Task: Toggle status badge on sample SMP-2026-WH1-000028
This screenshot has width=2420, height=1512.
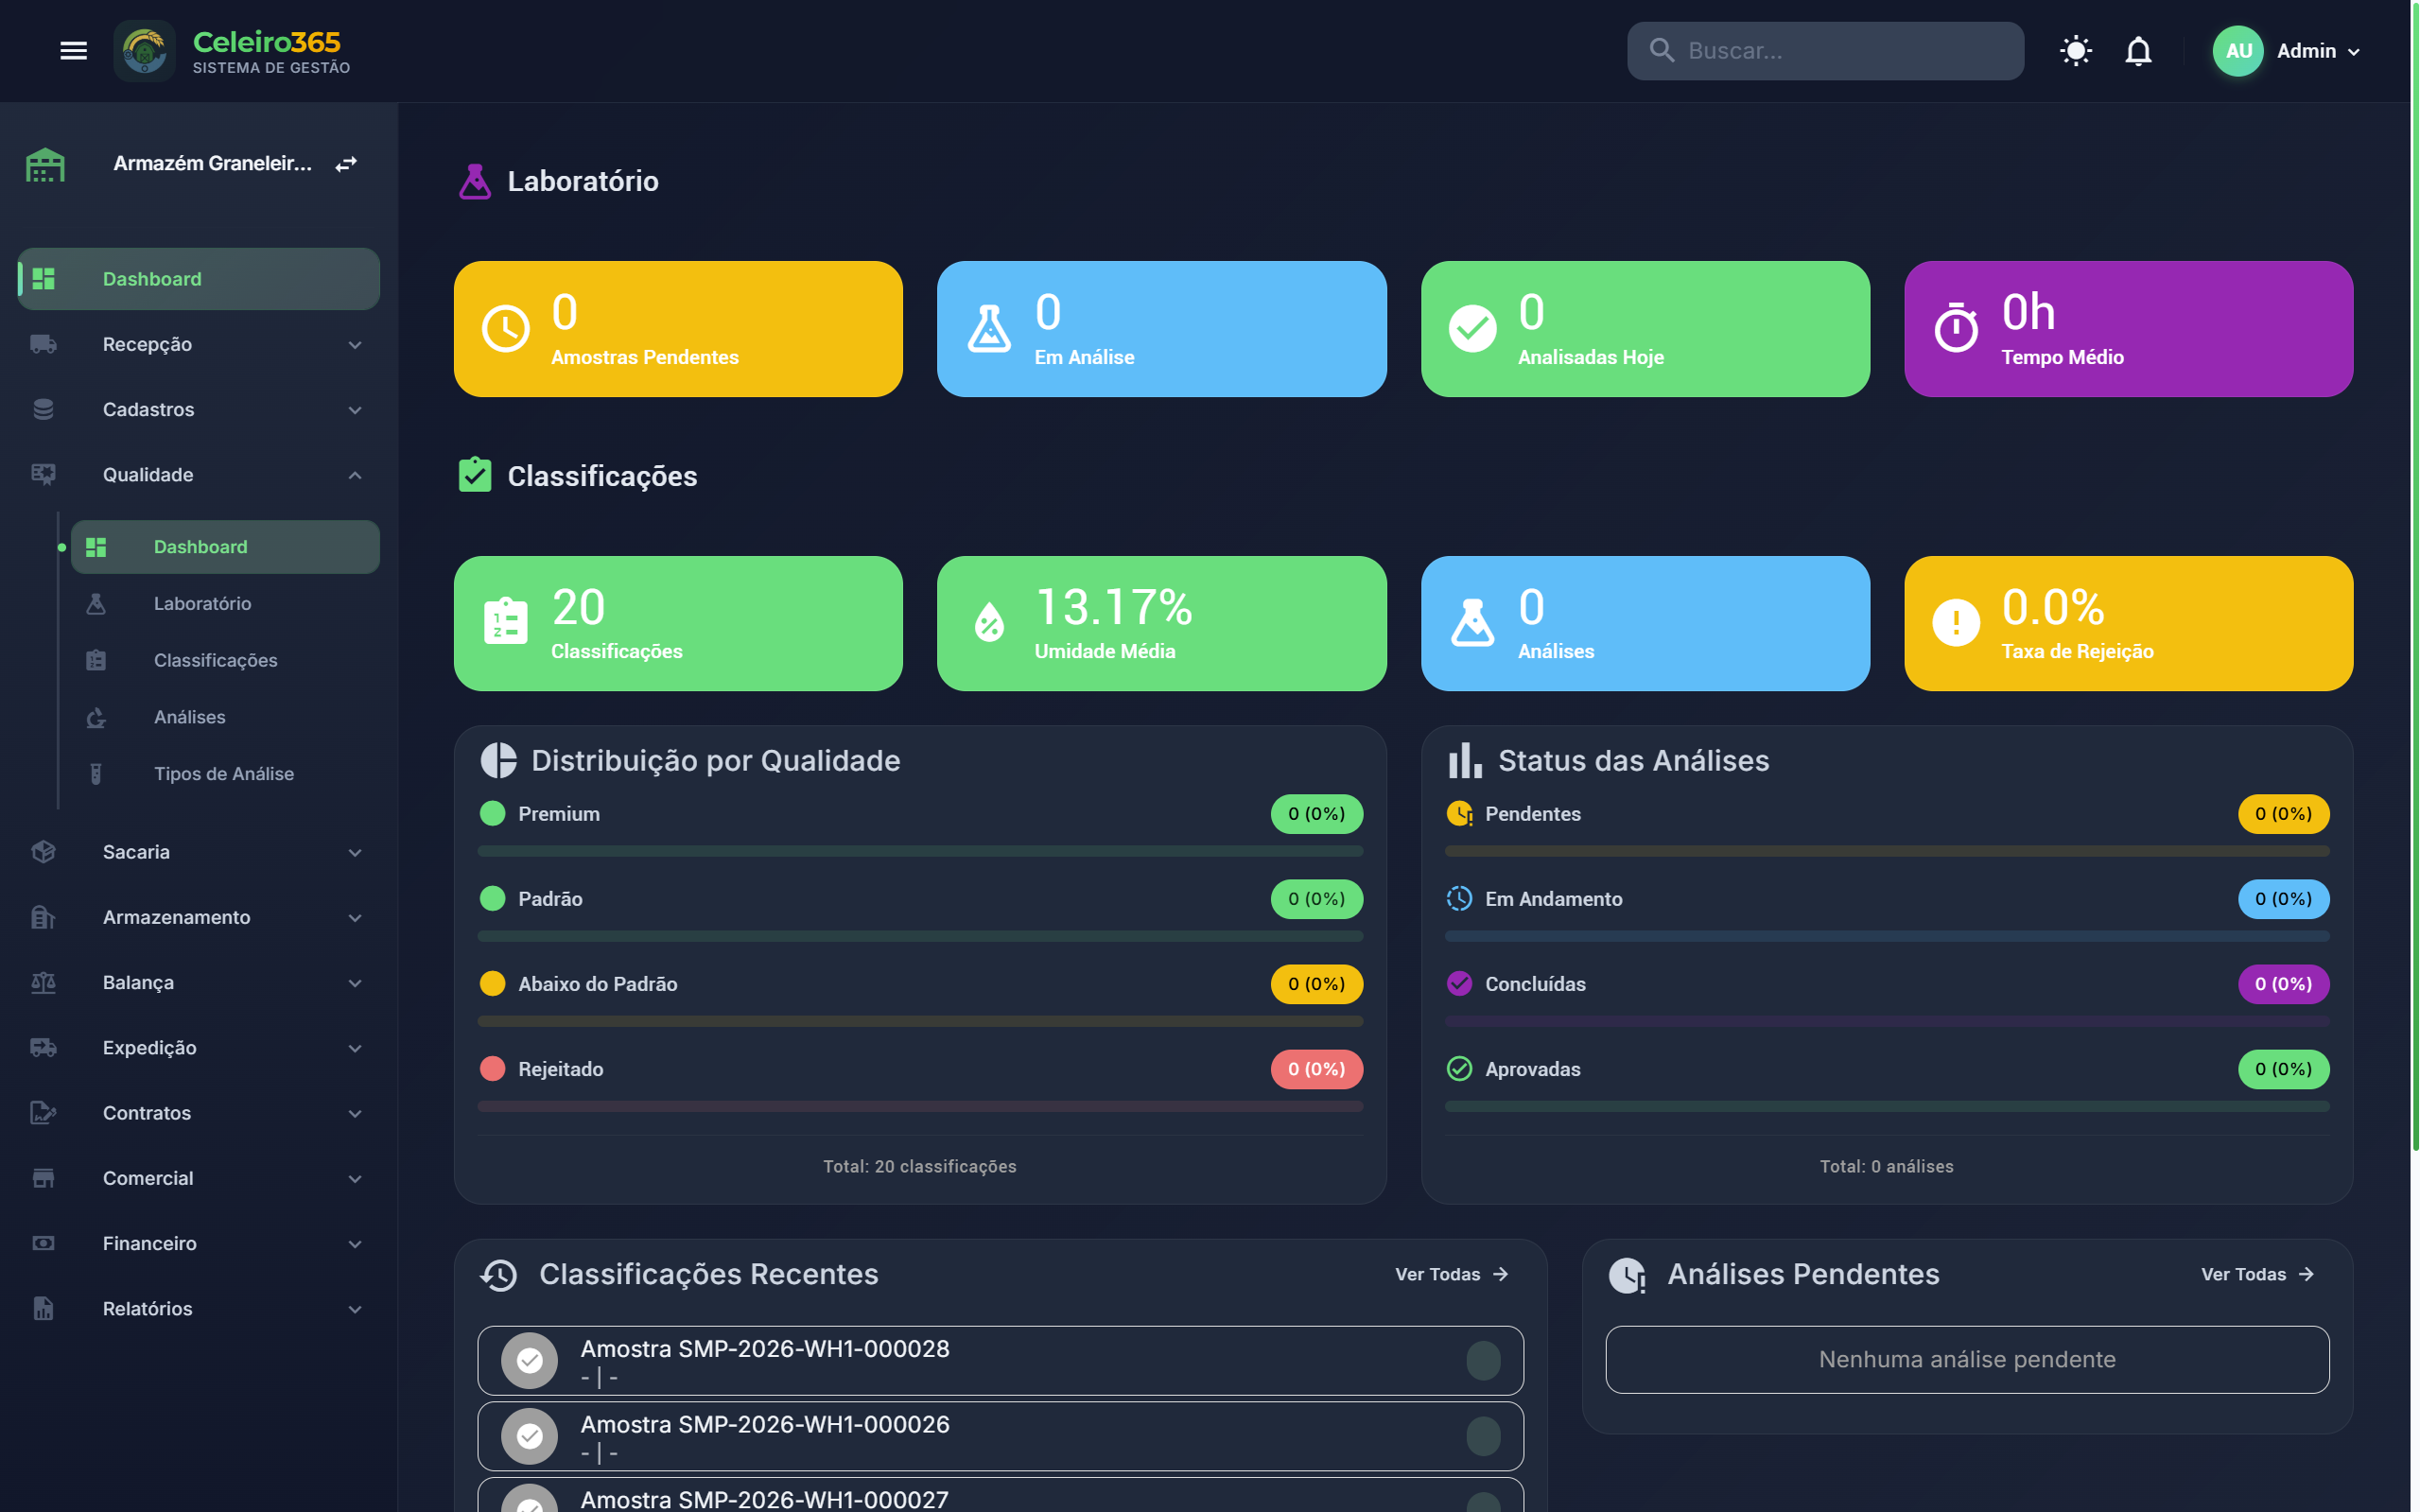Action: point(1482,1360)
